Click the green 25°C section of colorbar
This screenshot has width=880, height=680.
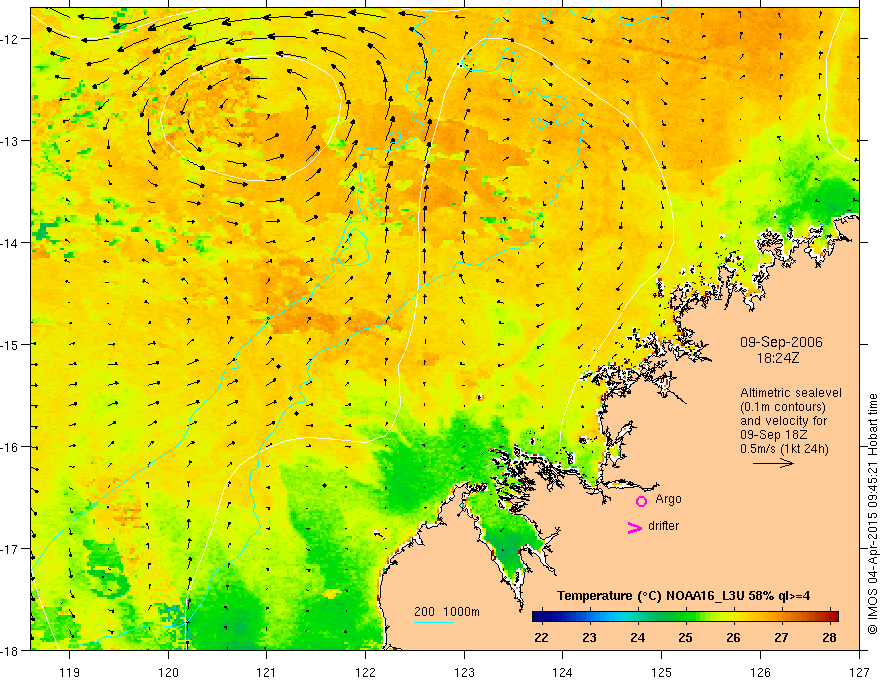coord(685,617)
